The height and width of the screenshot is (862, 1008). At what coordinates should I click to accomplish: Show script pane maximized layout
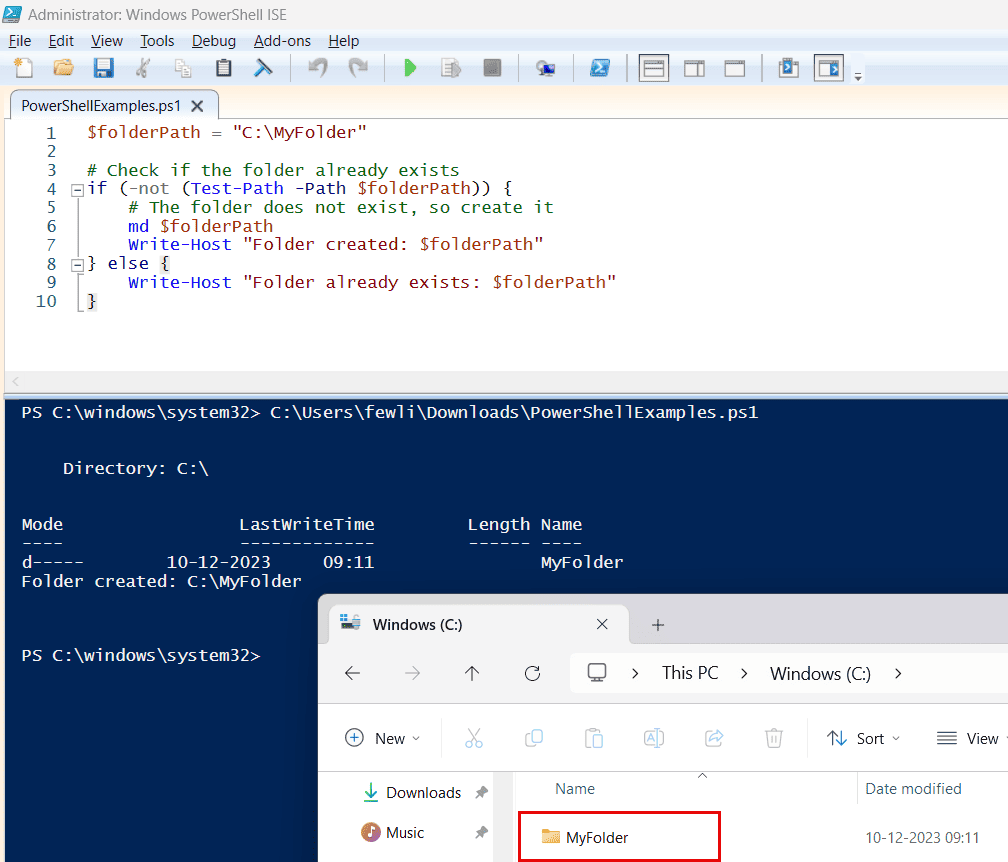734,68
